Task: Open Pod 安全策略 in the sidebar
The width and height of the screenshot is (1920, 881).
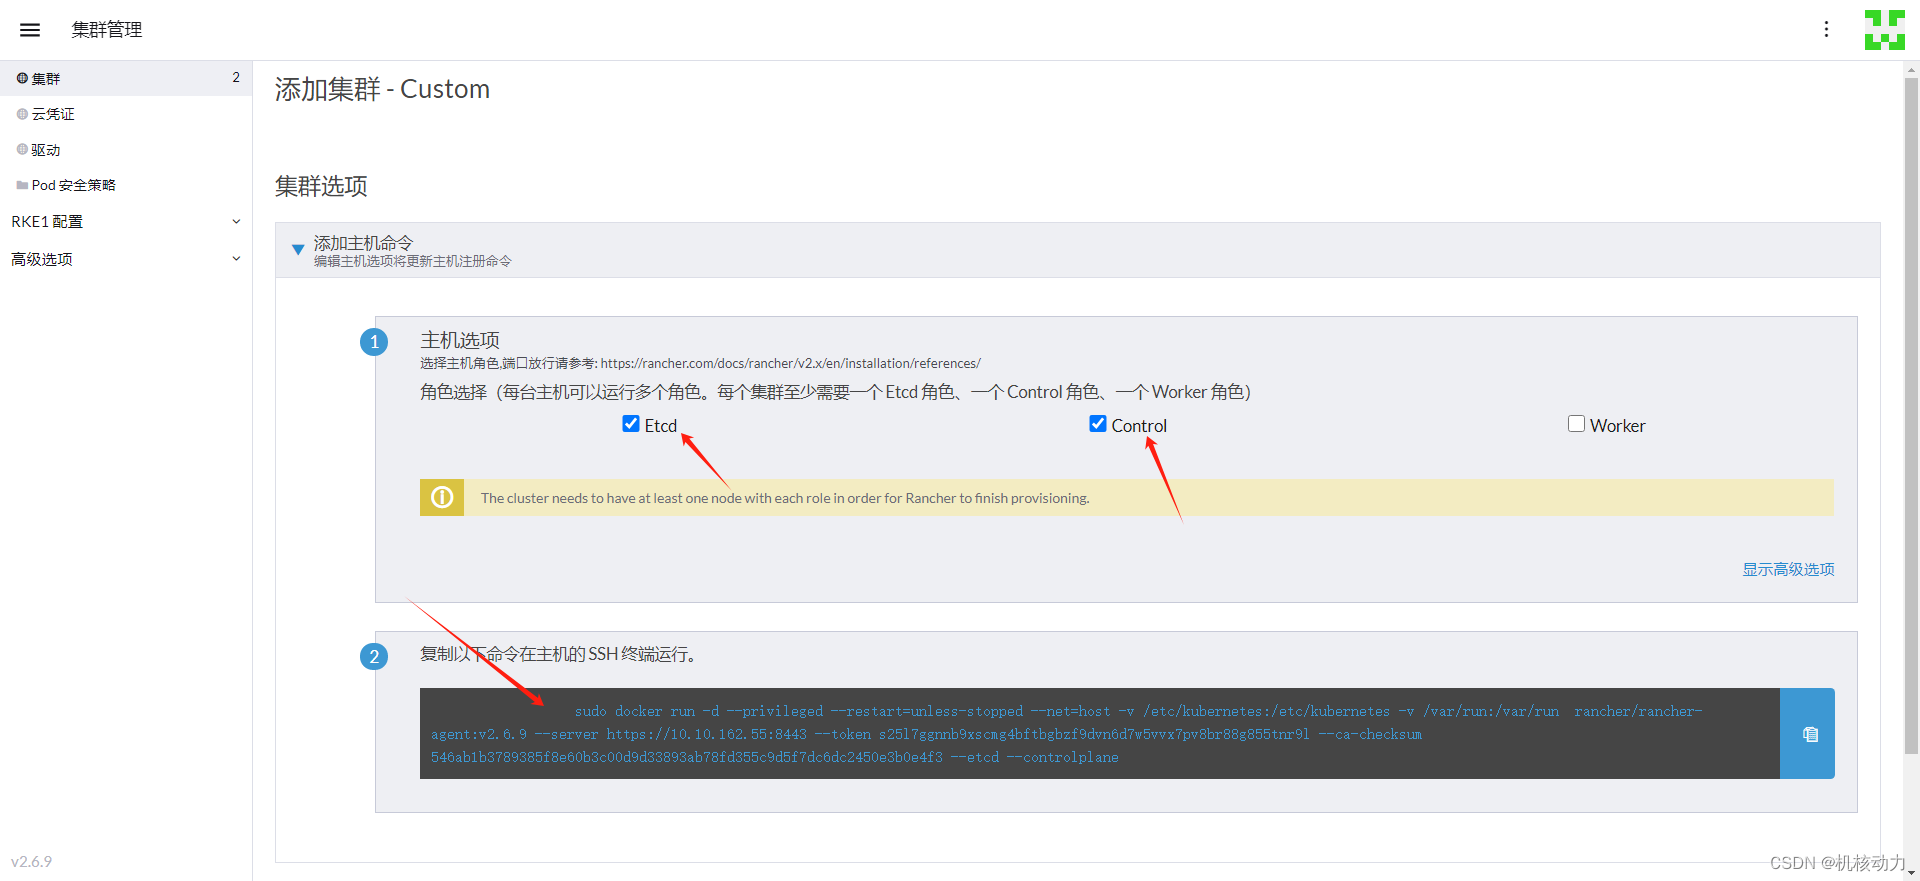Action: point(126,185)
